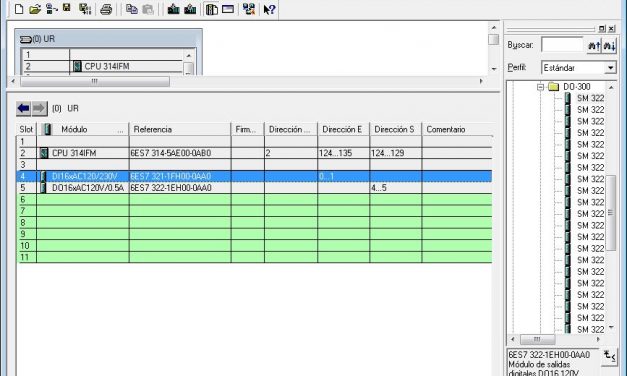The width and height of the screenshot is (627, 376).
Task: Click the Firm... column header
Action: pyautogui.click(x=248, y=129)
